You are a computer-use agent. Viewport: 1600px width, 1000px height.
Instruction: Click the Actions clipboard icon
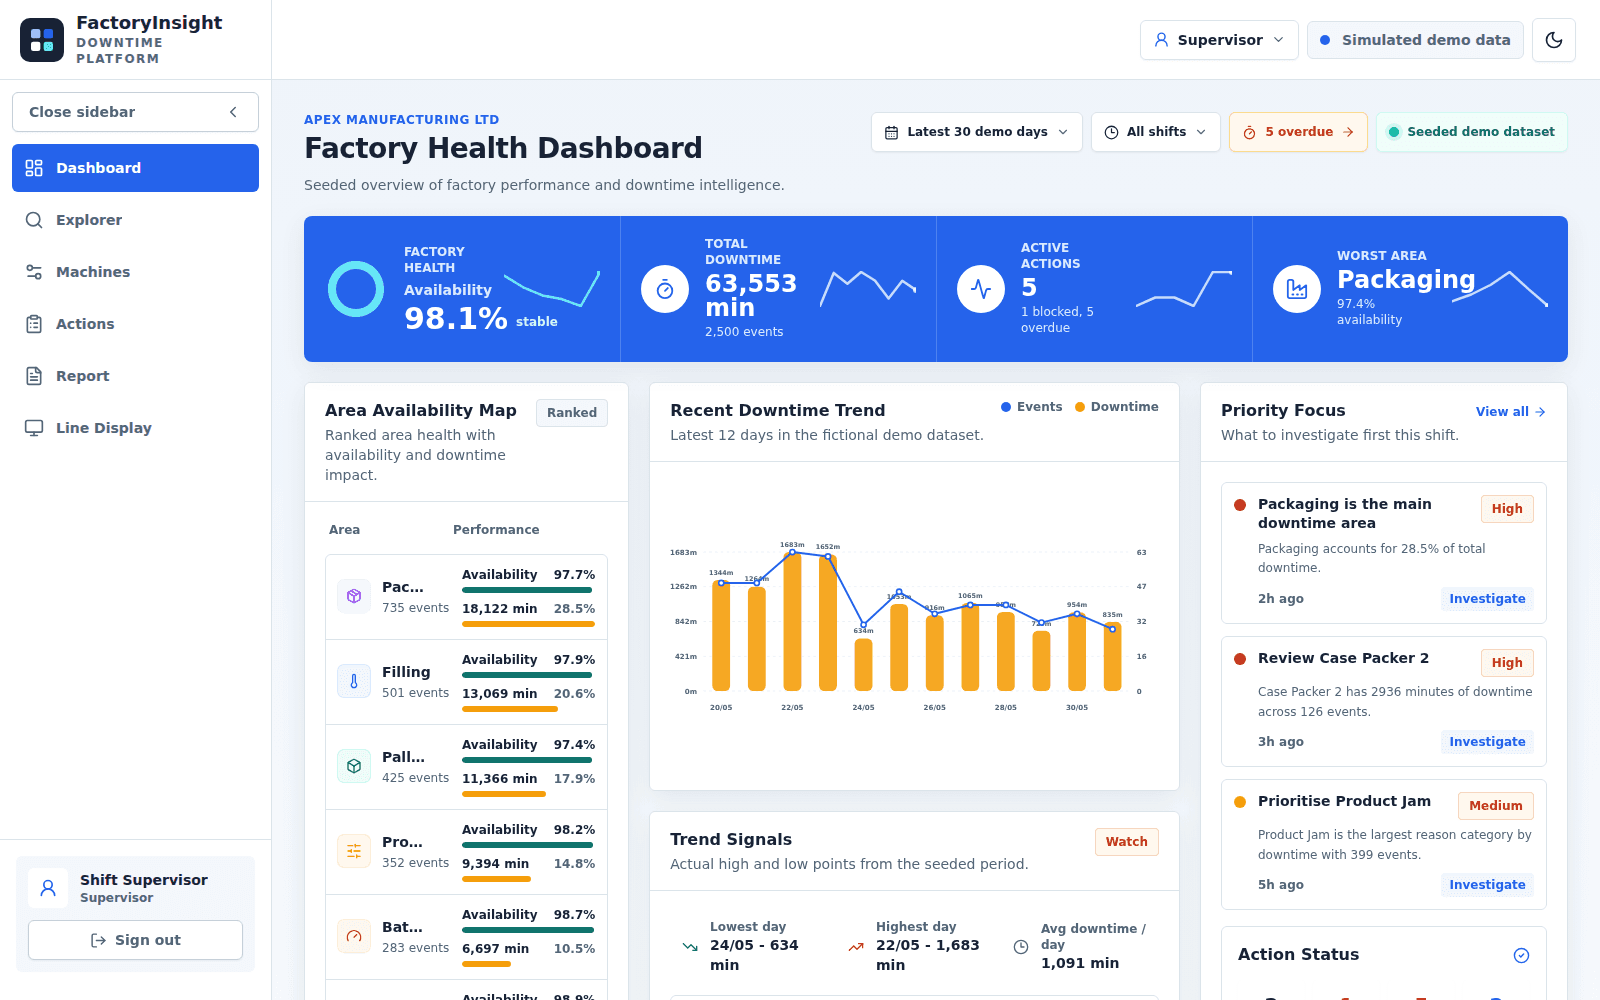pyautogui.click(x=34, y=324)
